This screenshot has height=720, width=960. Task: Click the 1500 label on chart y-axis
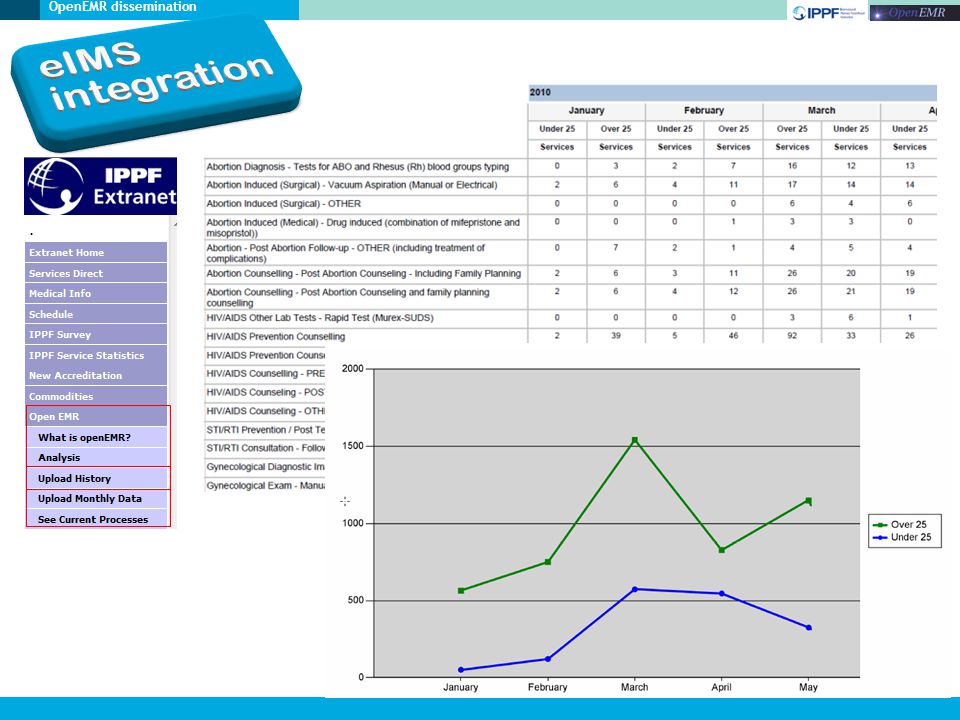(353, 446)
